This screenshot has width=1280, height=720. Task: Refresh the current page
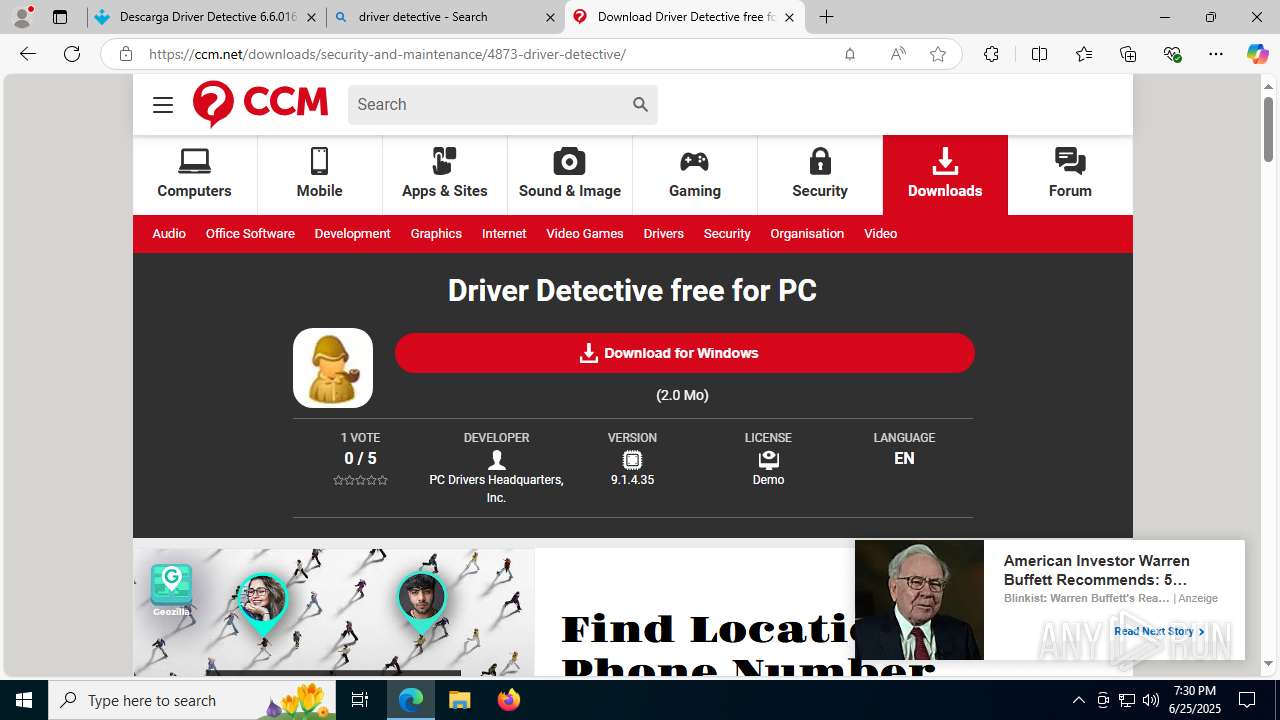72,54
